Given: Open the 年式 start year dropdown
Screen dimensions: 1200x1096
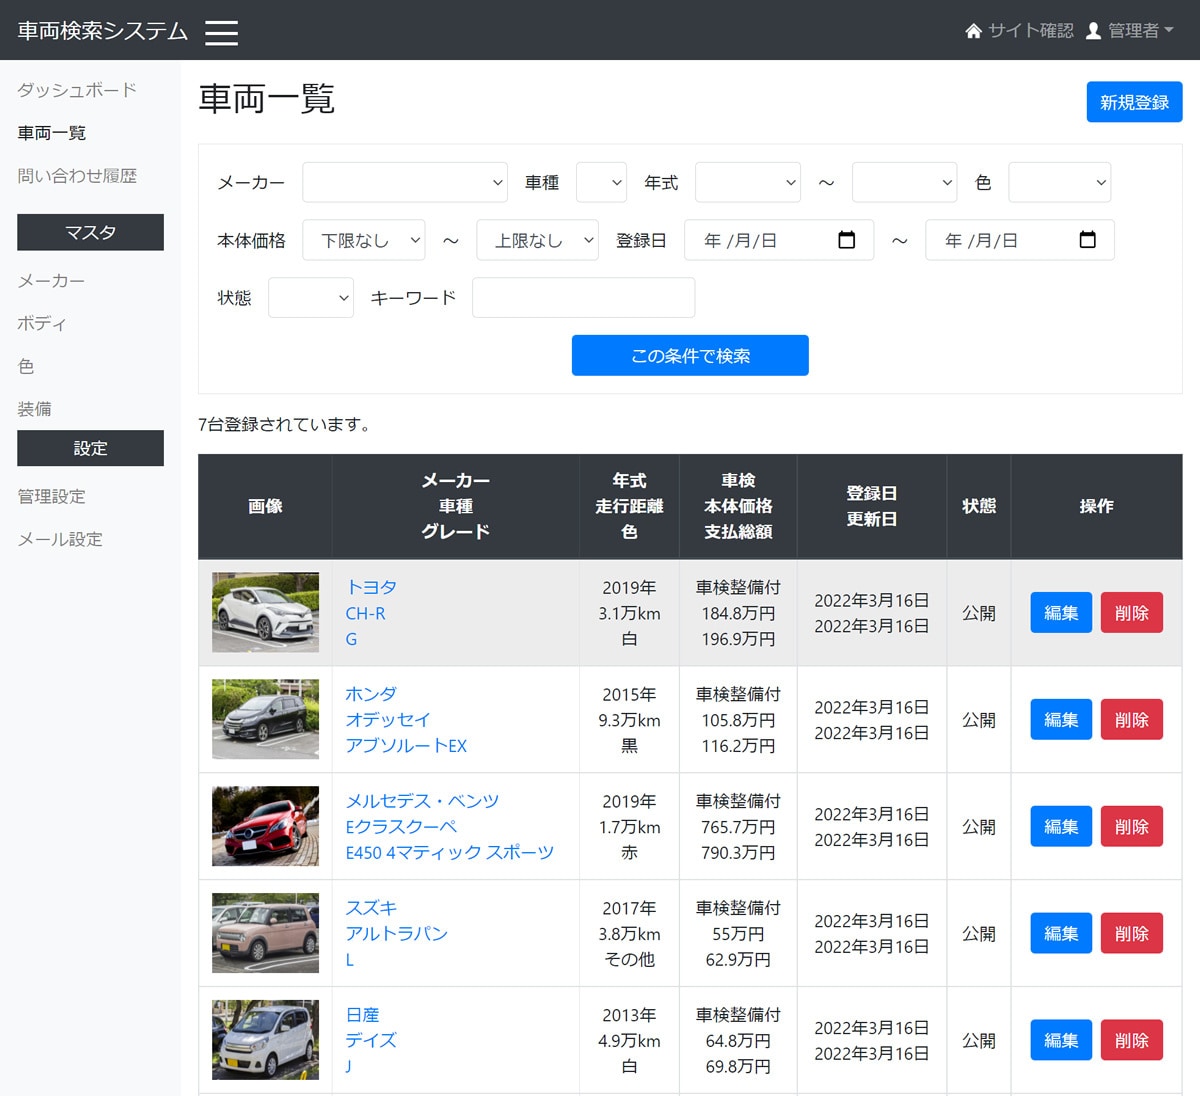Looking at the screenshot, I should (748, 182).
